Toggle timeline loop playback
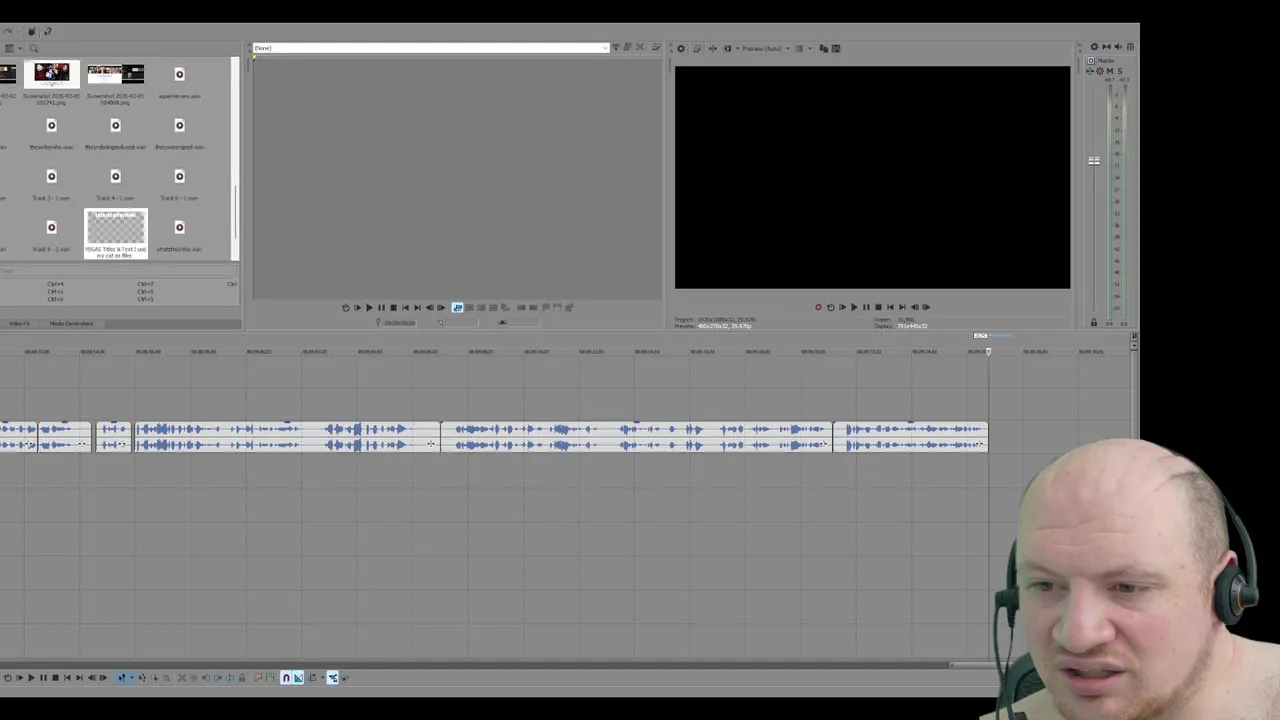This screenshot has height=720, width=1280. [8, 678]
